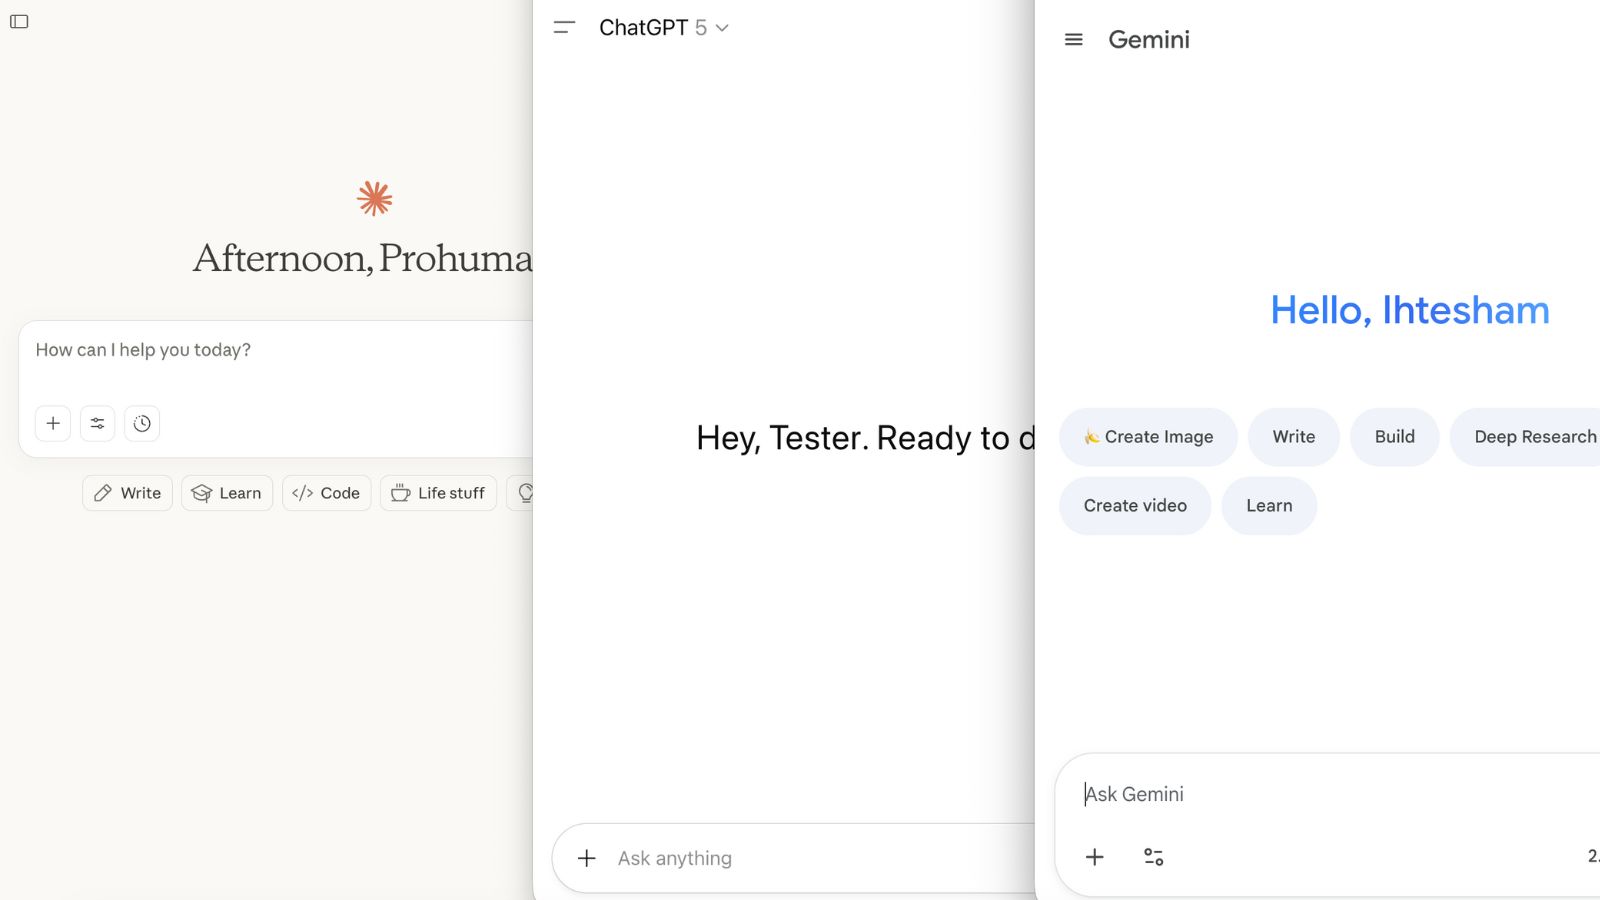
Task: Click the 'Hello, Ihtesham' greeting
Action: [x=1410, y=310]
